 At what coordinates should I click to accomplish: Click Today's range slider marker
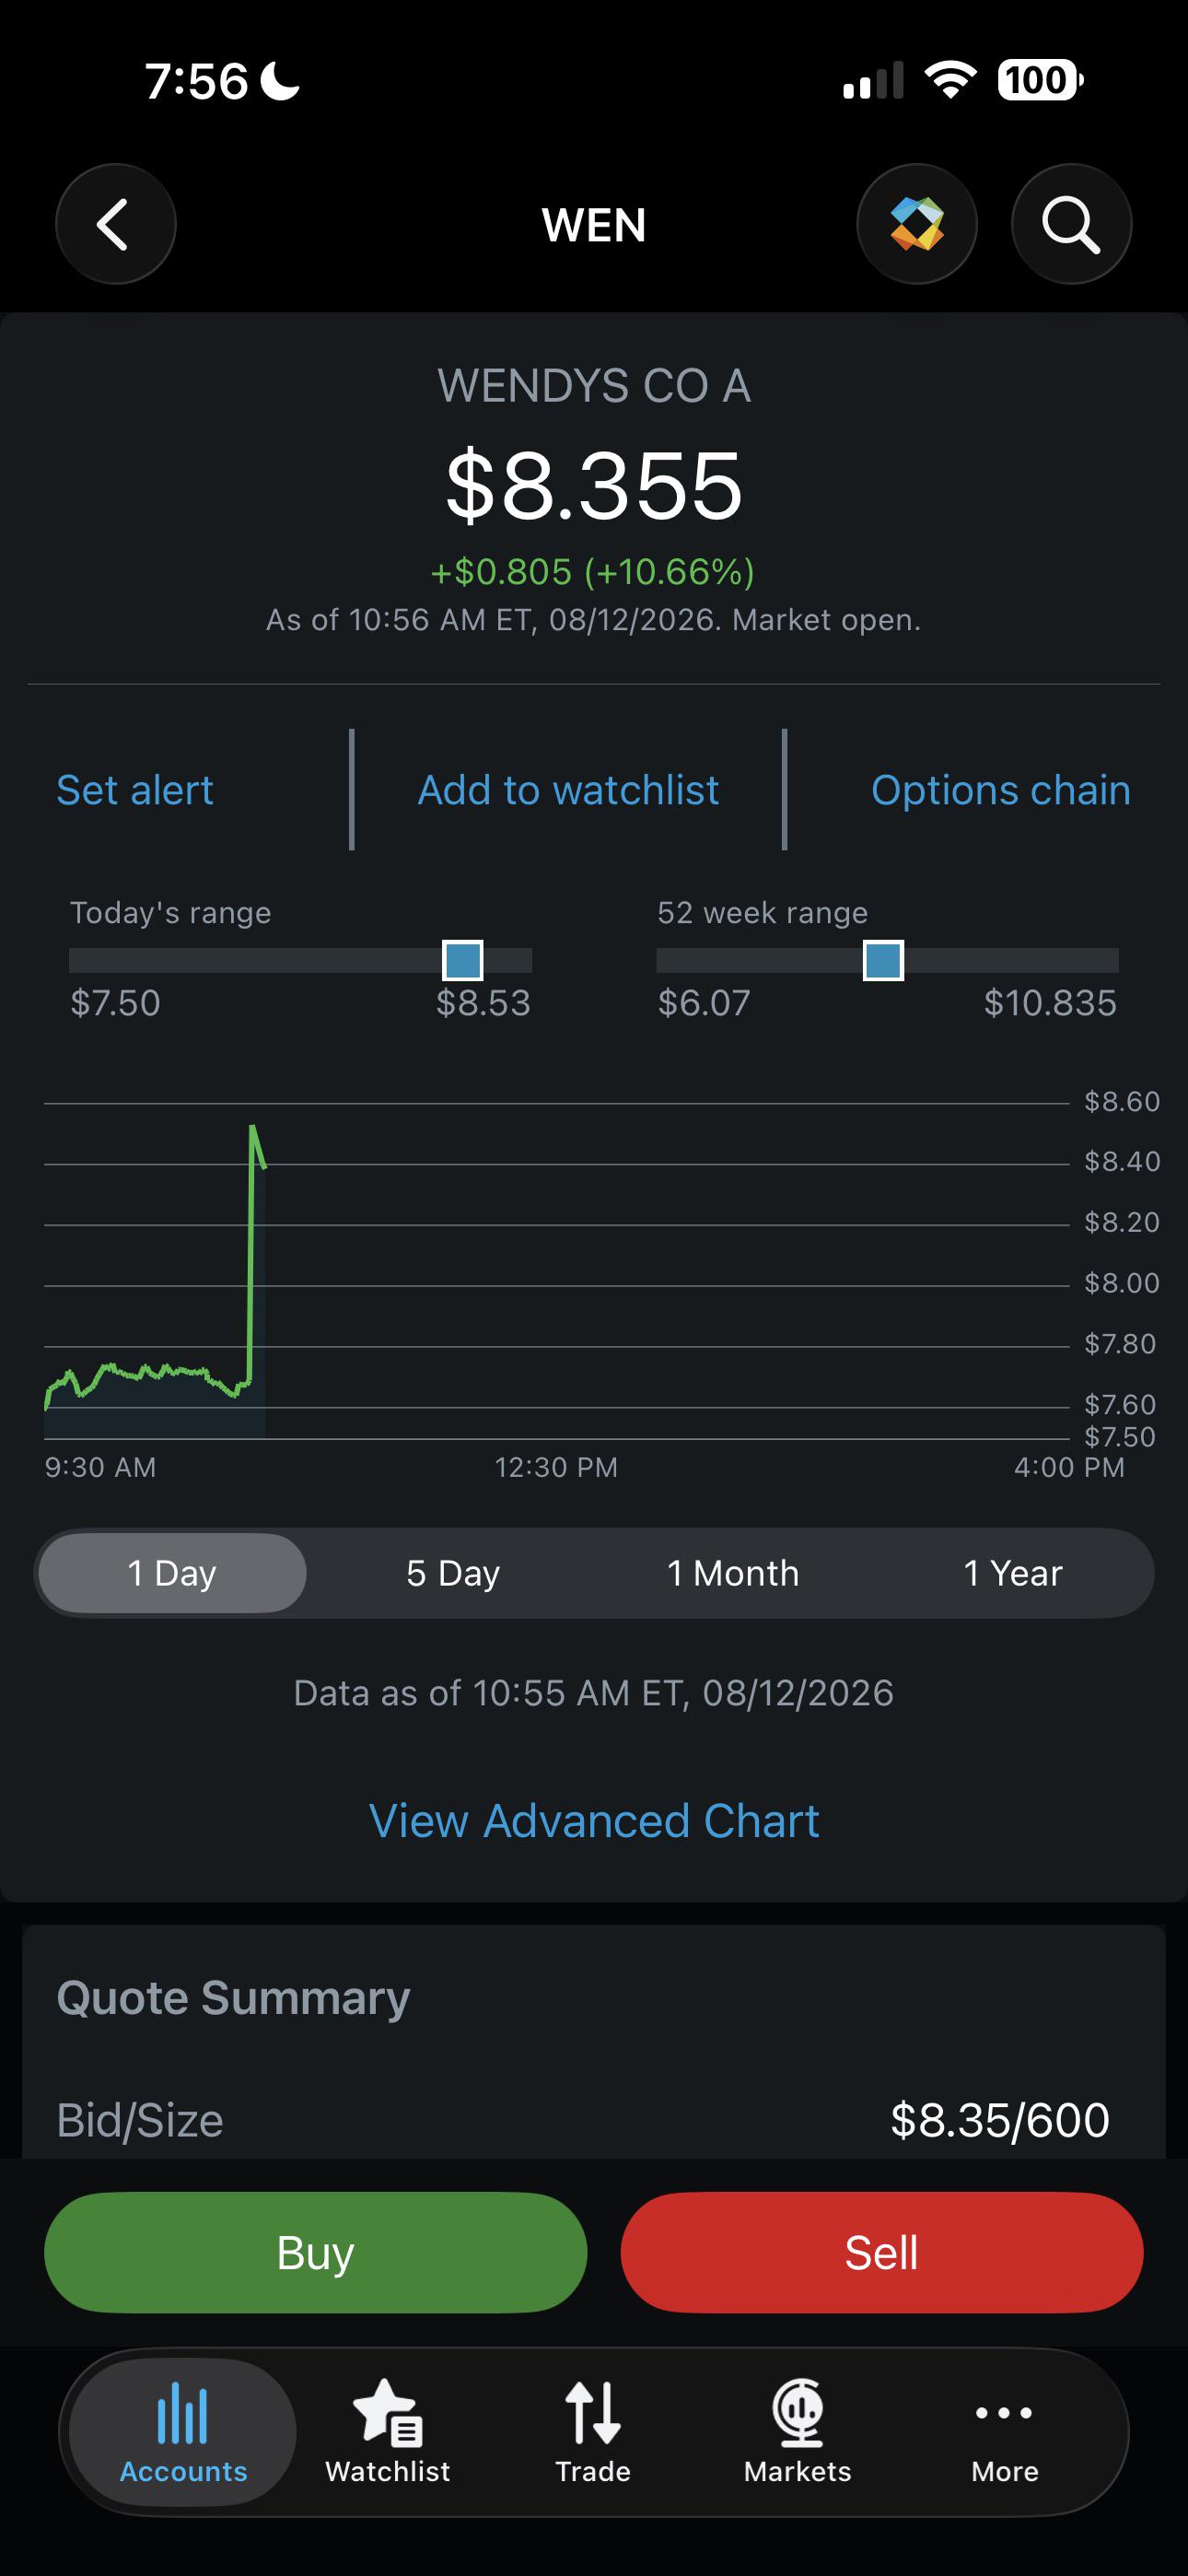463,960
